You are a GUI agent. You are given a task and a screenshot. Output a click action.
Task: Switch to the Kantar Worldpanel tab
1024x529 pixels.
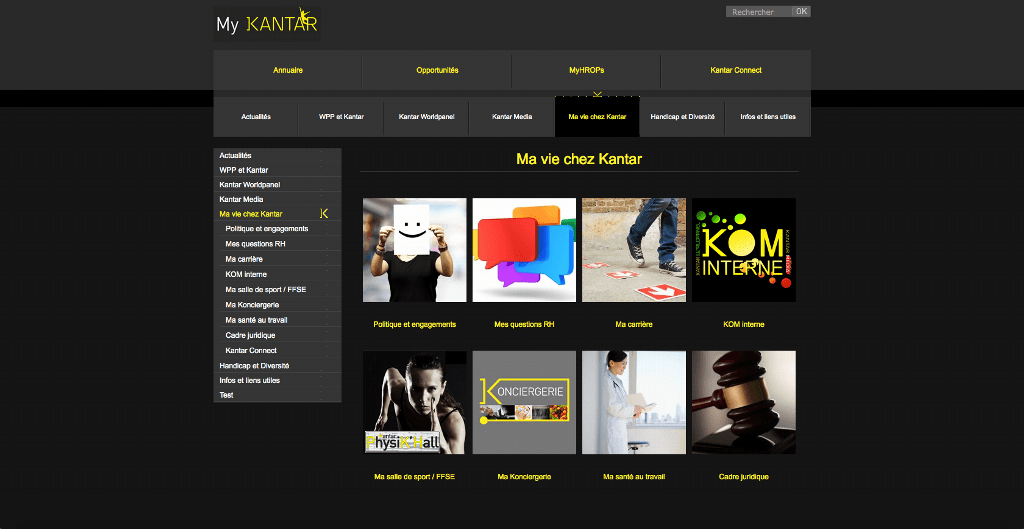pos(426,117)
